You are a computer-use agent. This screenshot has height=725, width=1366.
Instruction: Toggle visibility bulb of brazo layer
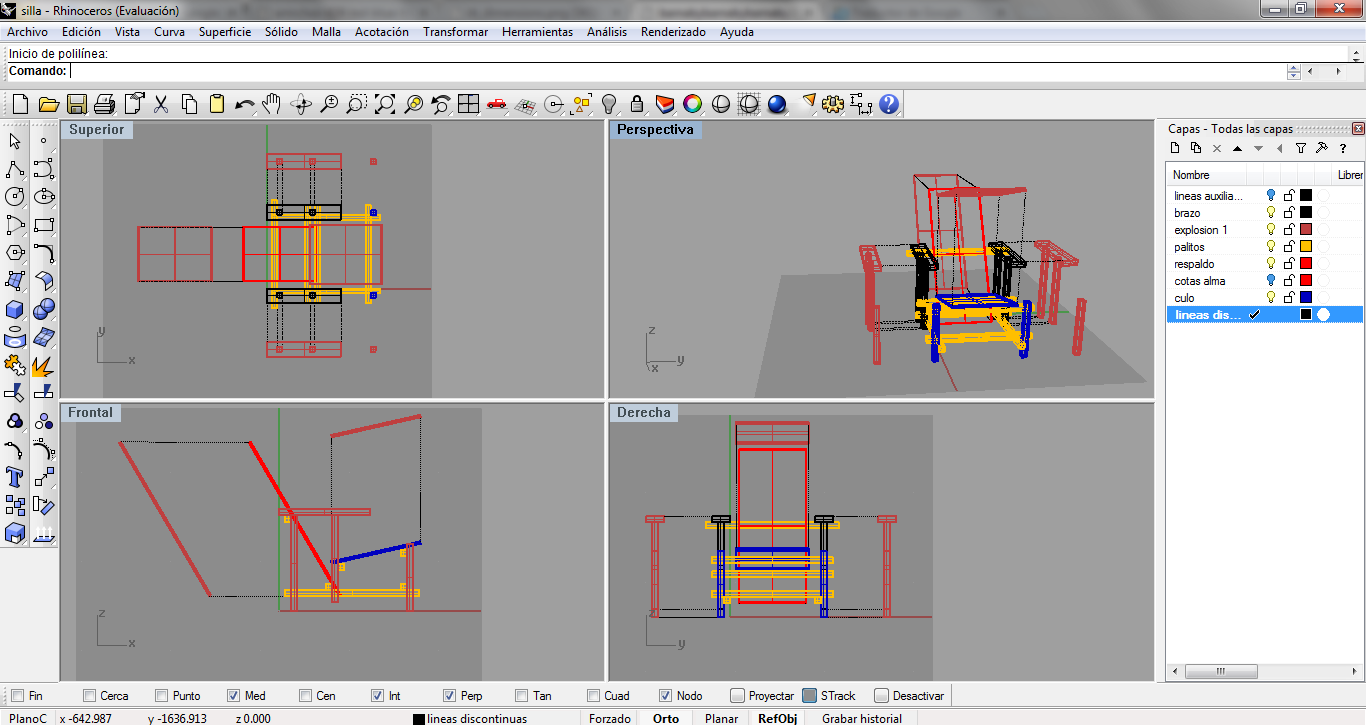point(1271,213)
